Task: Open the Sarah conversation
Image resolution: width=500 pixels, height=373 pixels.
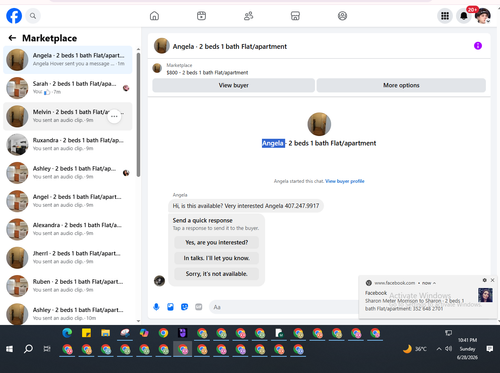Action: coord(68,88)
